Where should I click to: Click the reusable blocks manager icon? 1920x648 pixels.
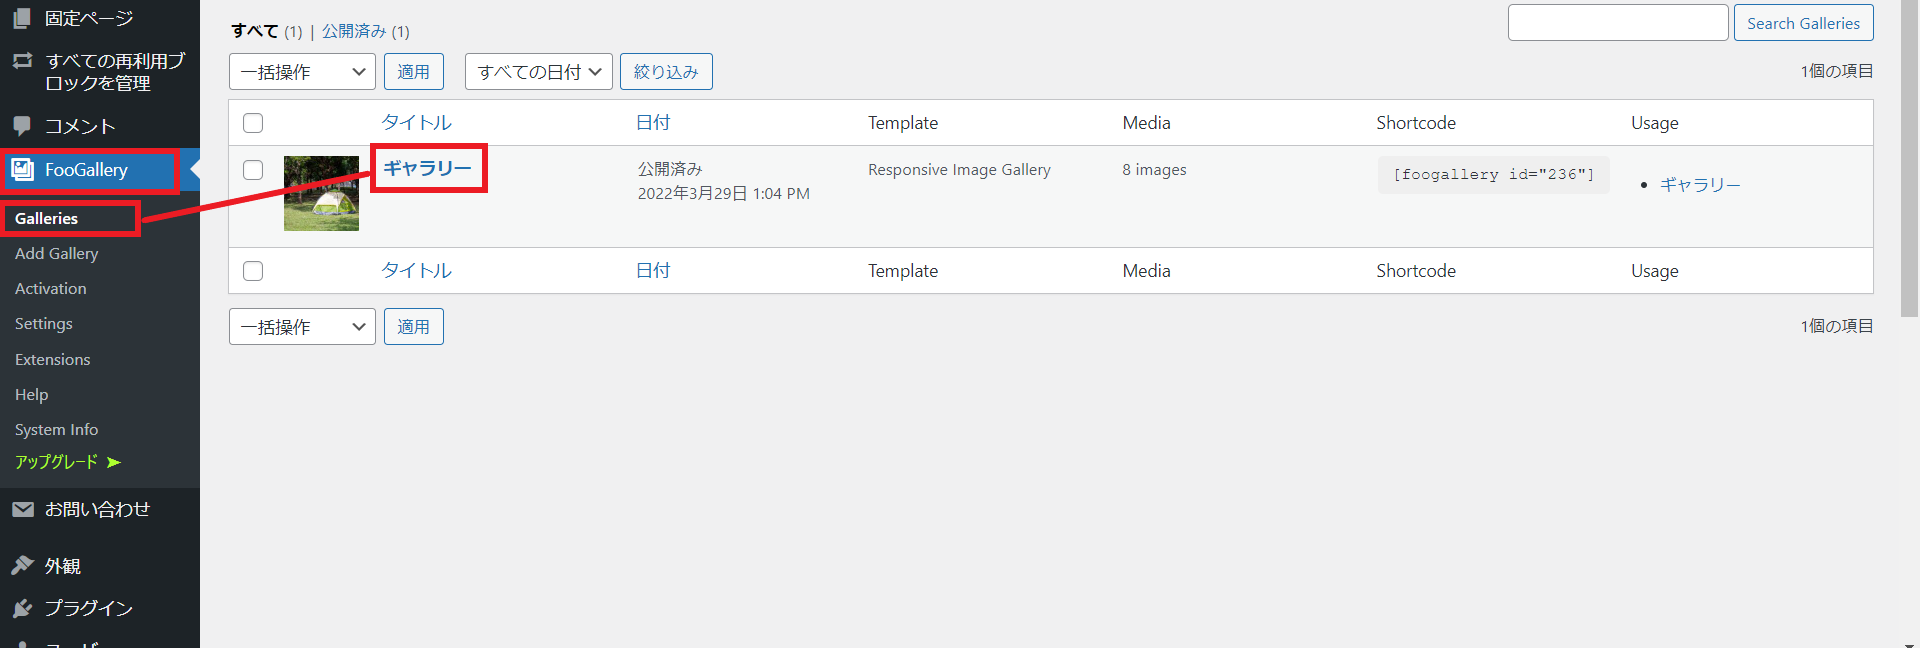click(22, 61)
